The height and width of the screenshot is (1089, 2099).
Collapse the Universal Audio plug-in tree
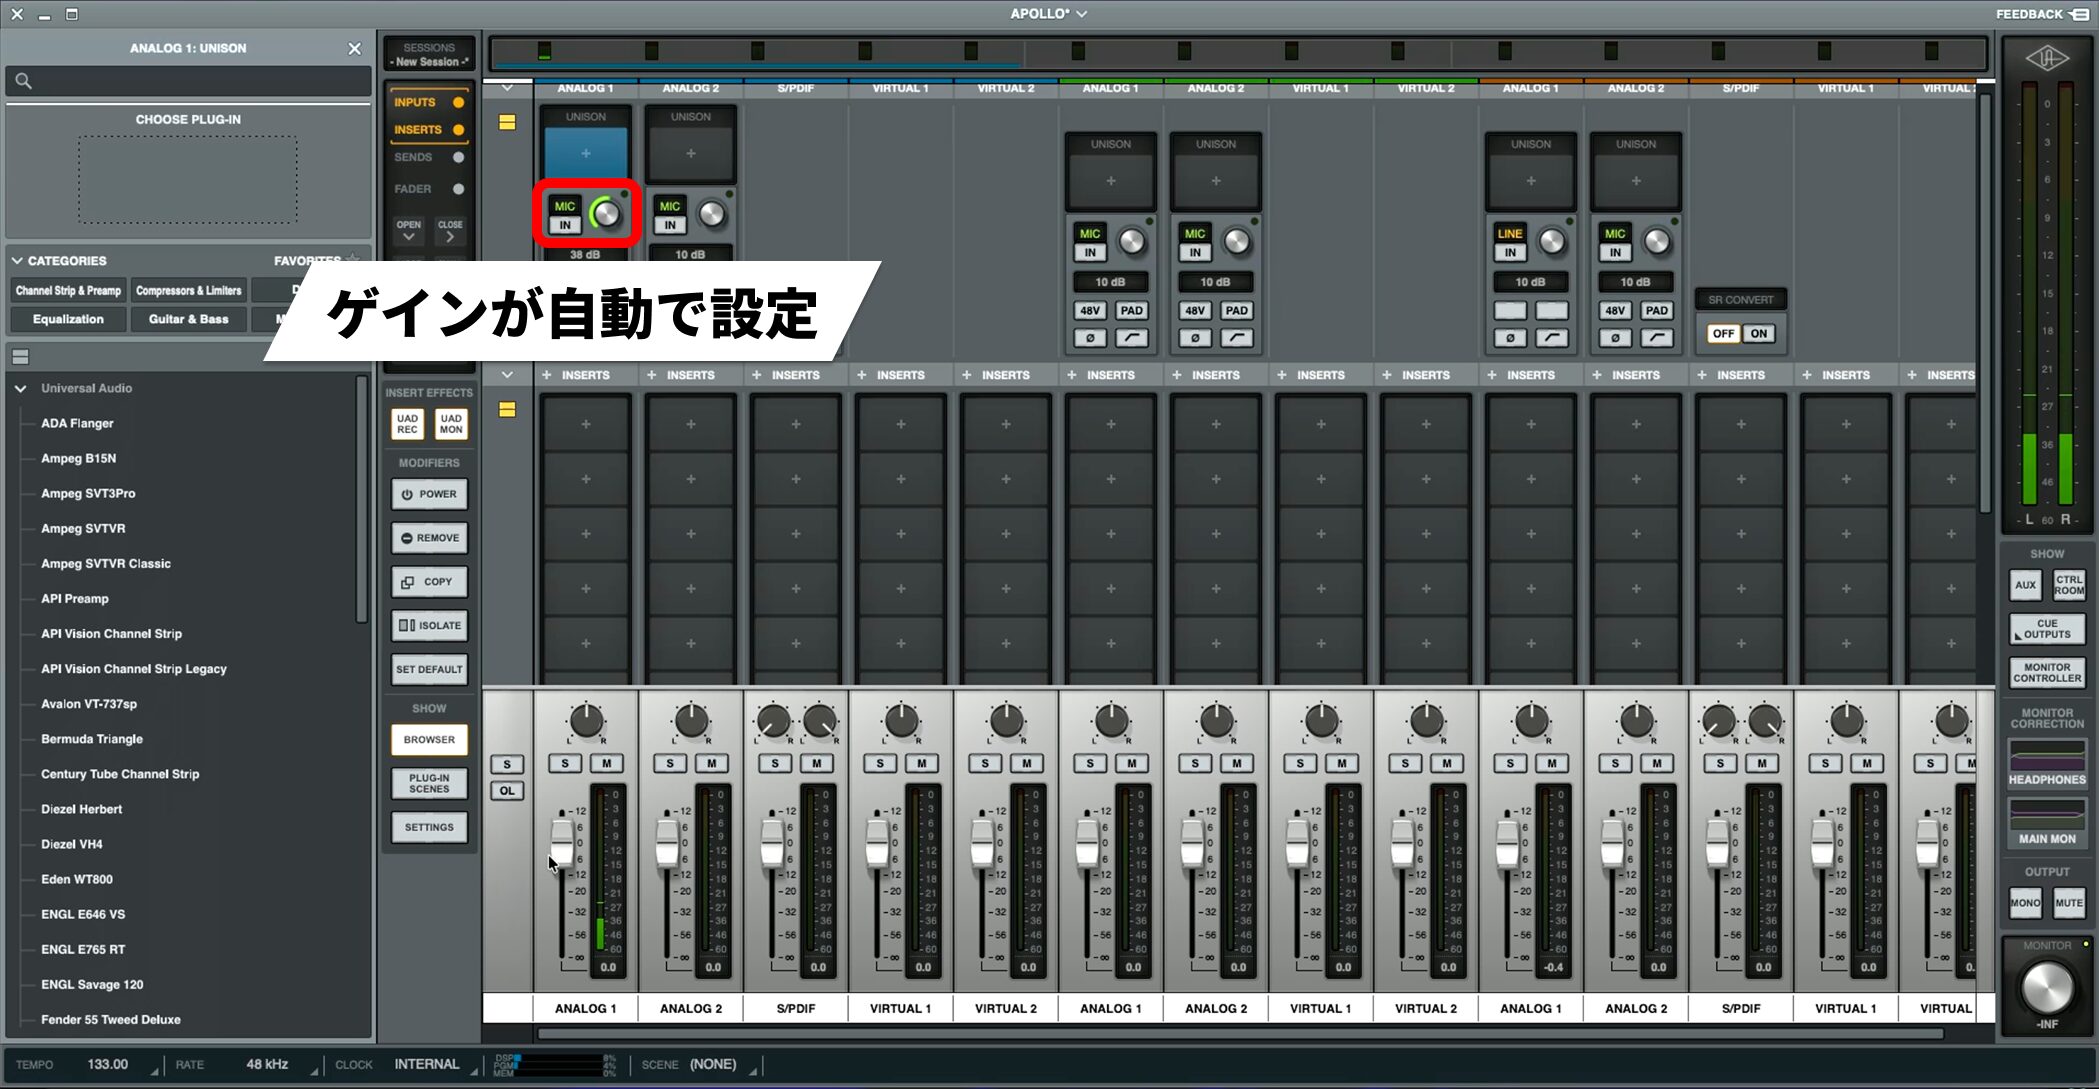21,388
